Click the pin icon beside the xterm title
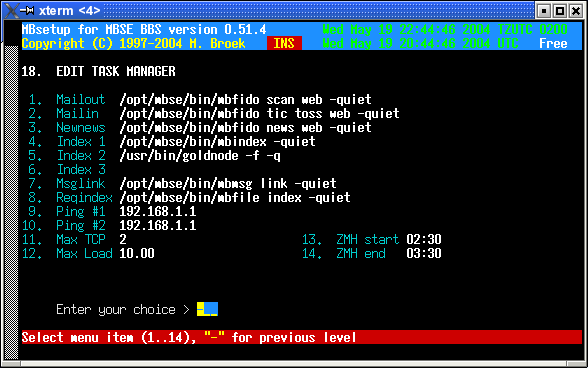This screenshot has height=368, width=588. point(27,11)
